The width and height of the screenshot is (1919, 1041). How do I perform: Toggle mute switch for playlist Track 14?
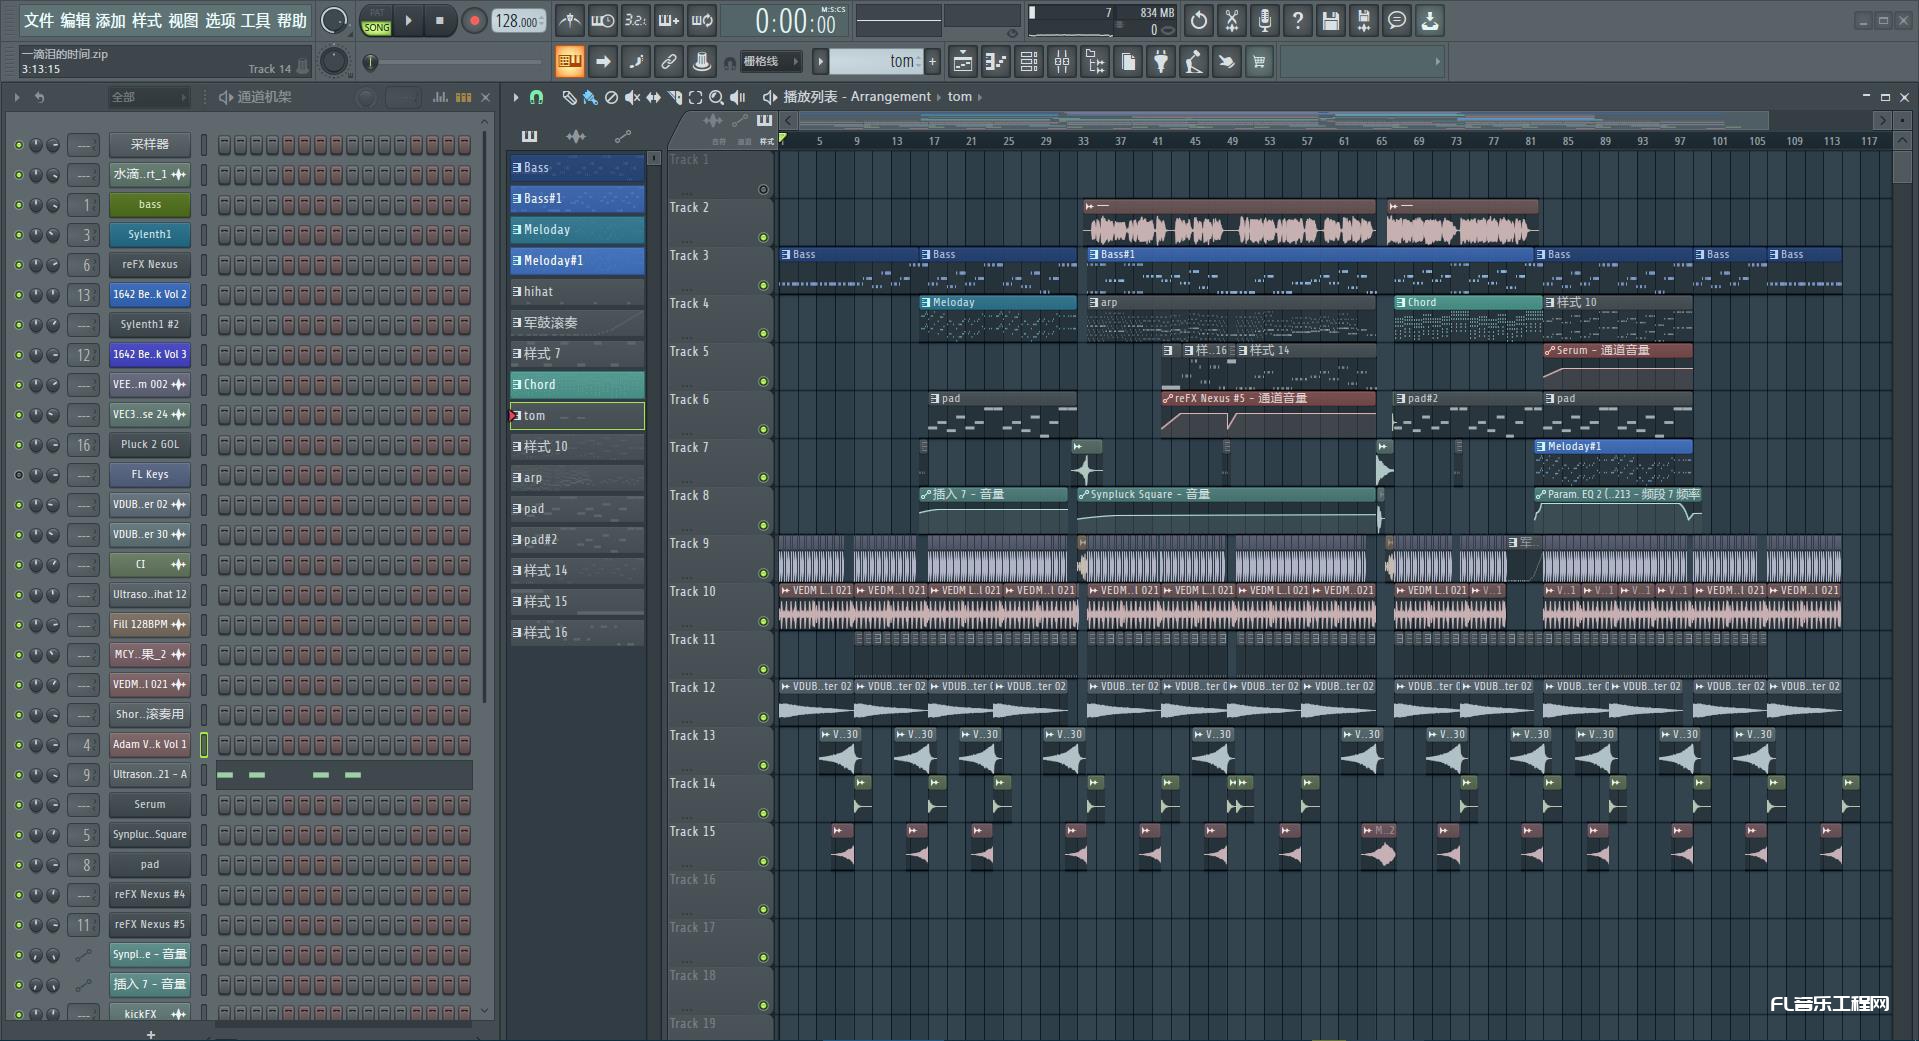(763, 813)
